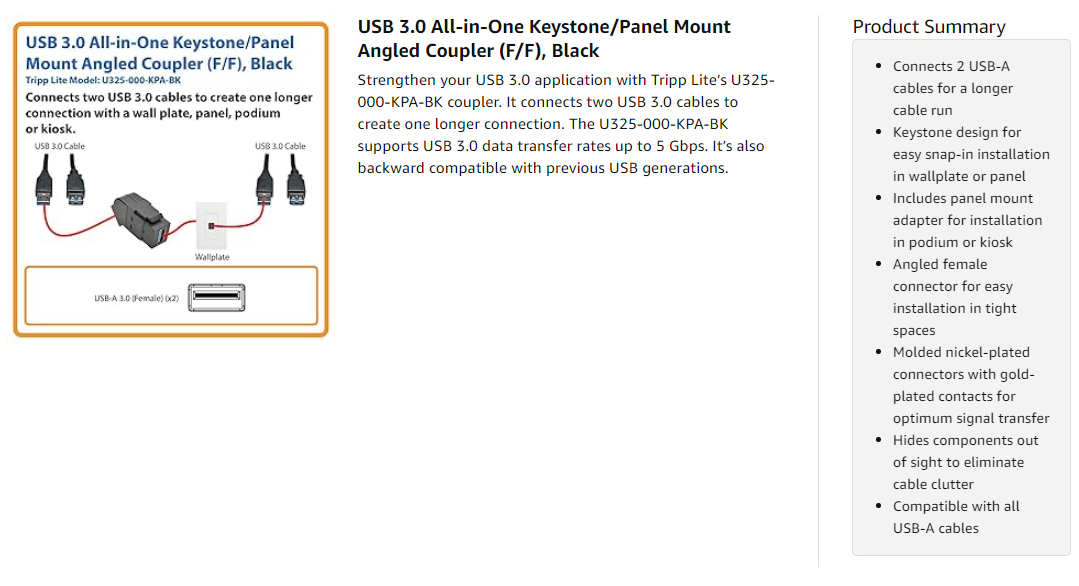Image resolution: width=1079 pixels, height=586 pixels.
Task: Click the "Includes panel mount adapter" bullet
Action: (x=966, y=220)
